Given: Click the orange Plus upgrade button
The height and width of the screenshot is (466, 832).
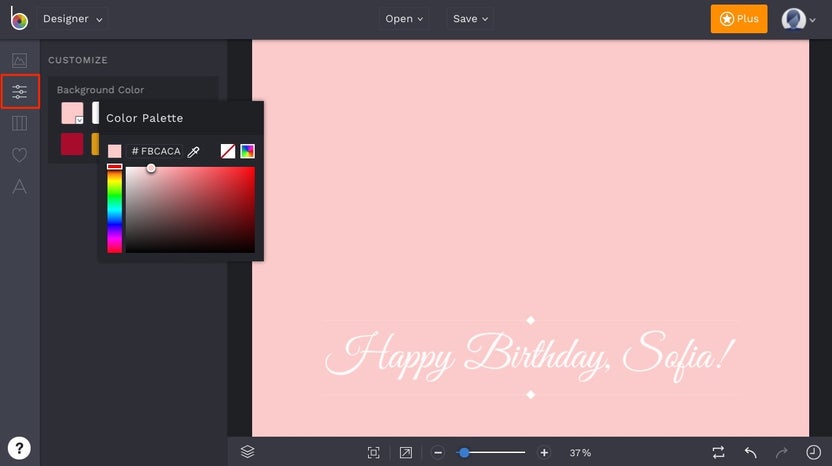Looking at the screenshot, I should (739, 19).
